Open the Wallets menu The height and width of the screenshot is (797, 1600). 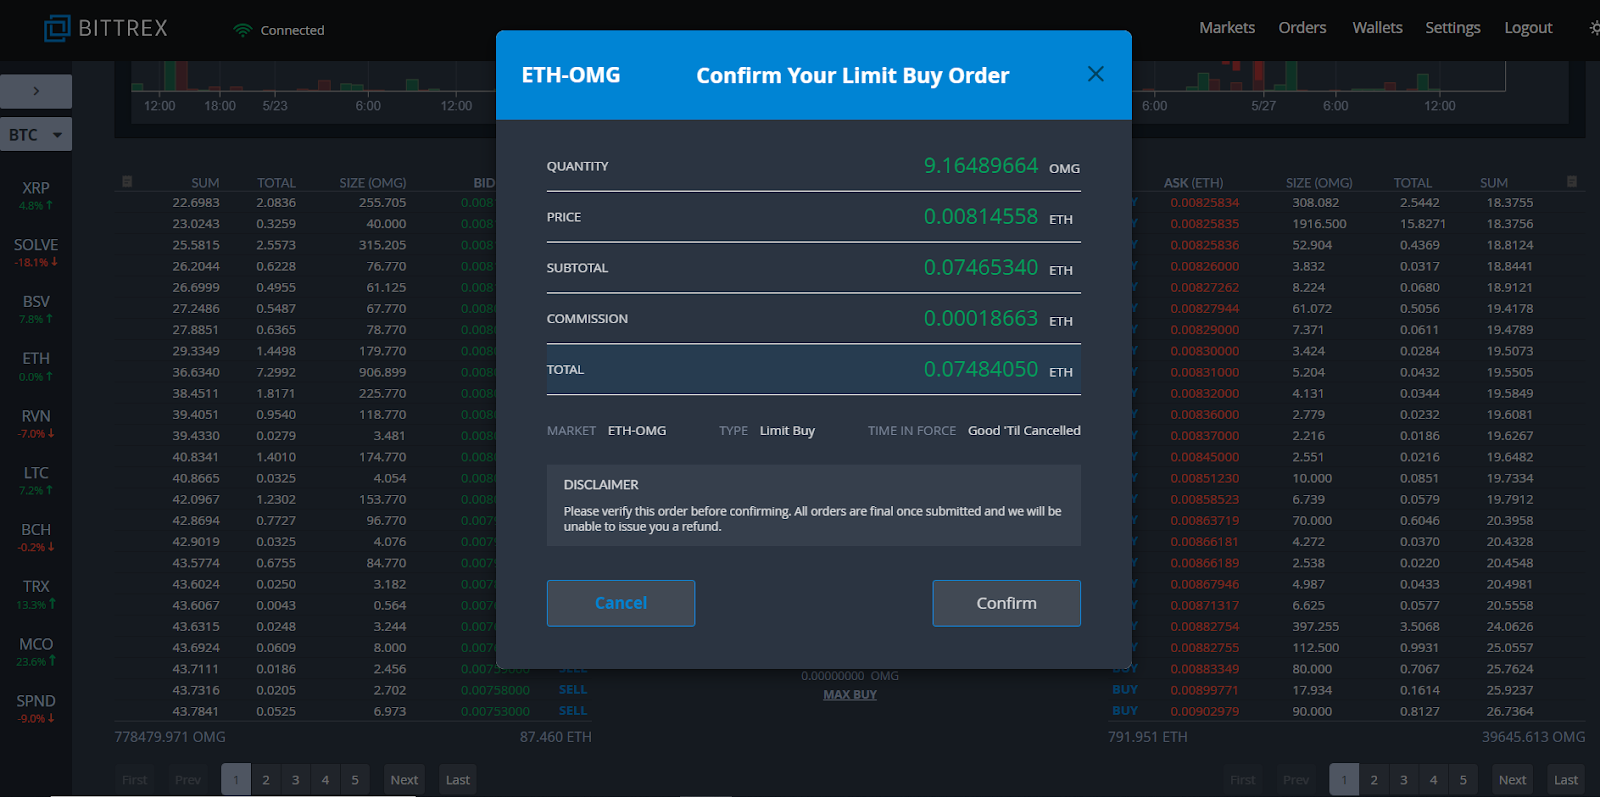pyautogui.click(x=1377, y=28)
